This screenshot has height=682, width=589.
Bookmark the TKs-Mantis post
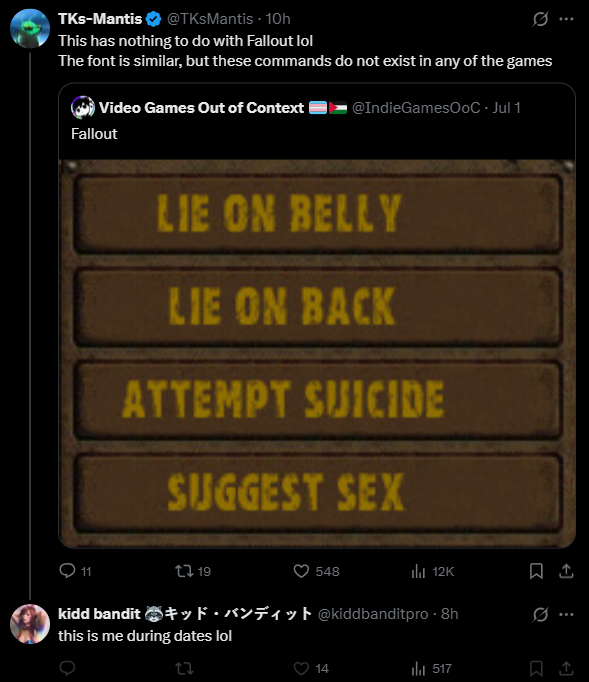coord(536,571)
